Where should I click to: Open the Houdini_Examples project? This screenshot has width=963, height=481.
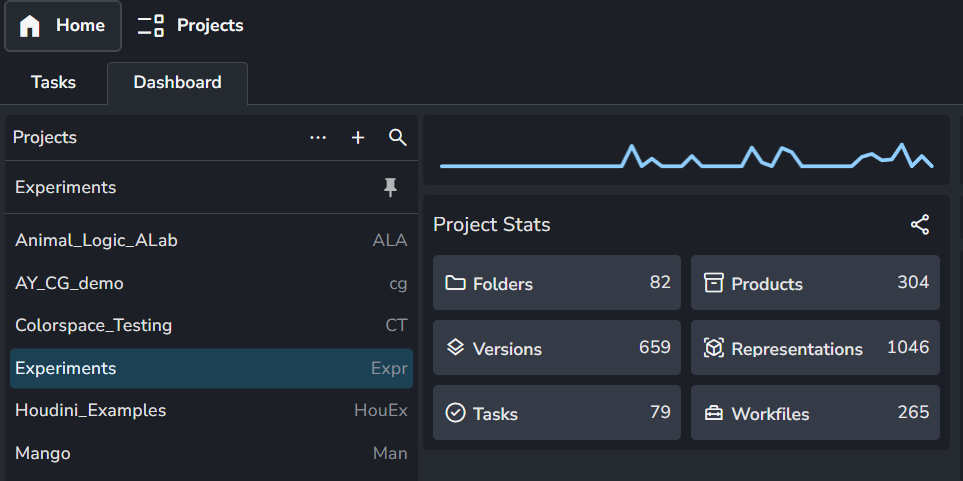point(90,410)
